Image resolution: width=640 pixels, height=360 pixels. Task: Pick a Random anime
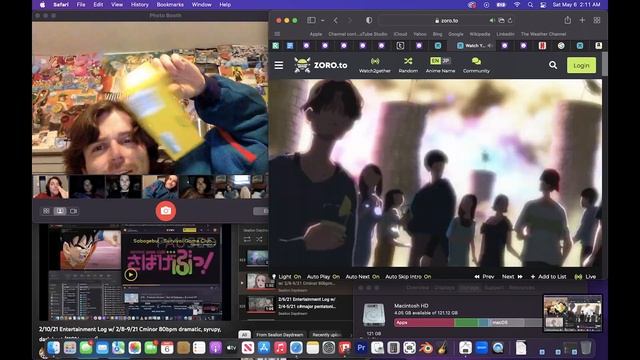(x=408, y=65)
